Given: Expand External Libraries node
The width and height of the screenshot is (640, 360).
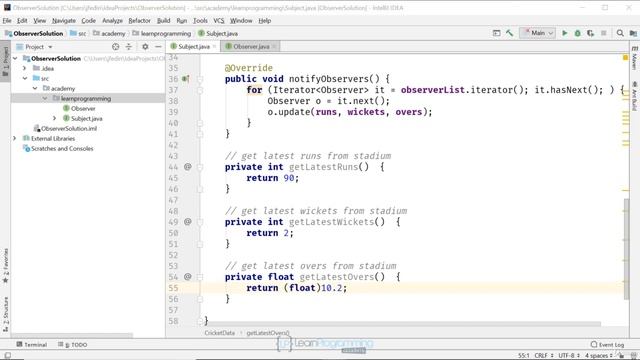Looking at the screenshot, I should pos(15,138).
